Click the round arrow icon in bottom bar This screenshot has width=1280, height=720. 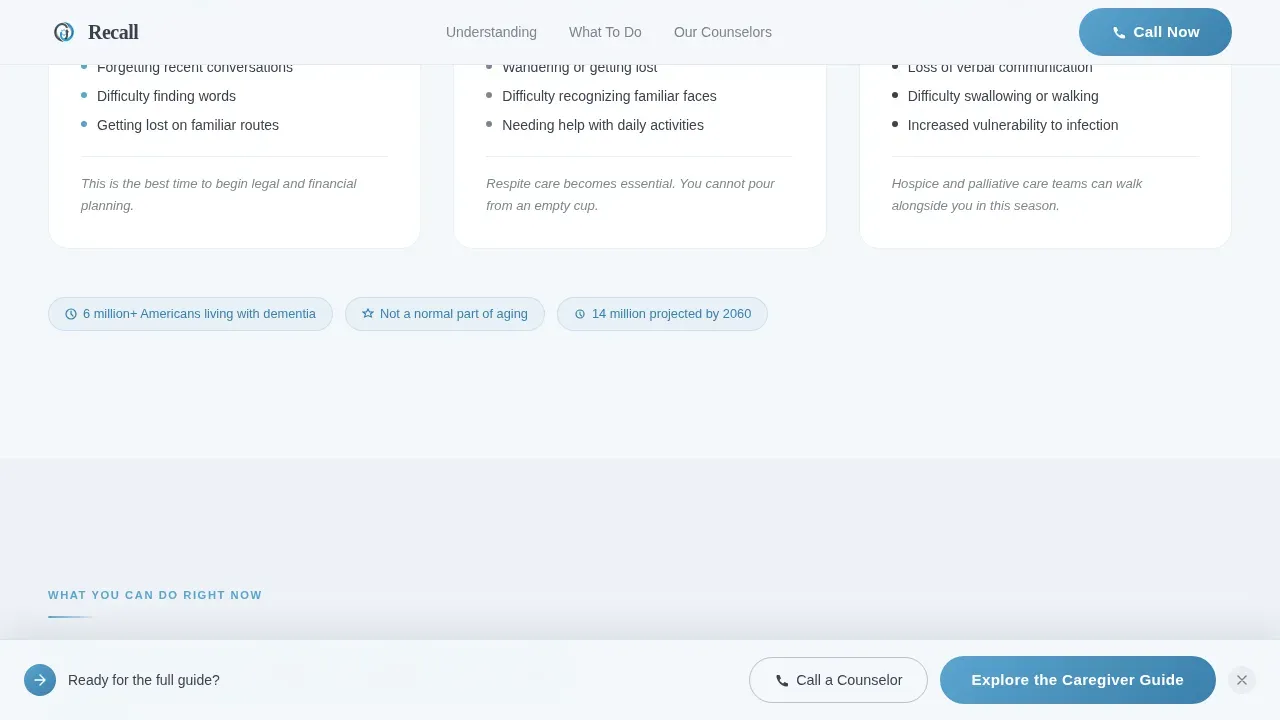tap(40, 680)
